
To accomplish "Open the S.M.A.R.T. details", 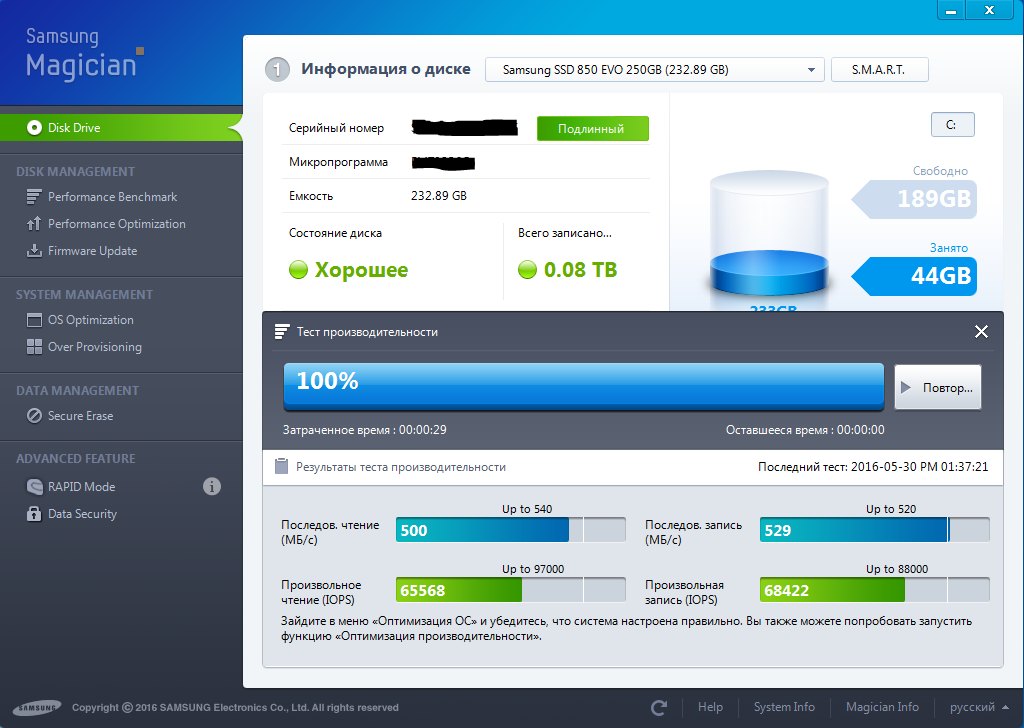I will point(879,70).
